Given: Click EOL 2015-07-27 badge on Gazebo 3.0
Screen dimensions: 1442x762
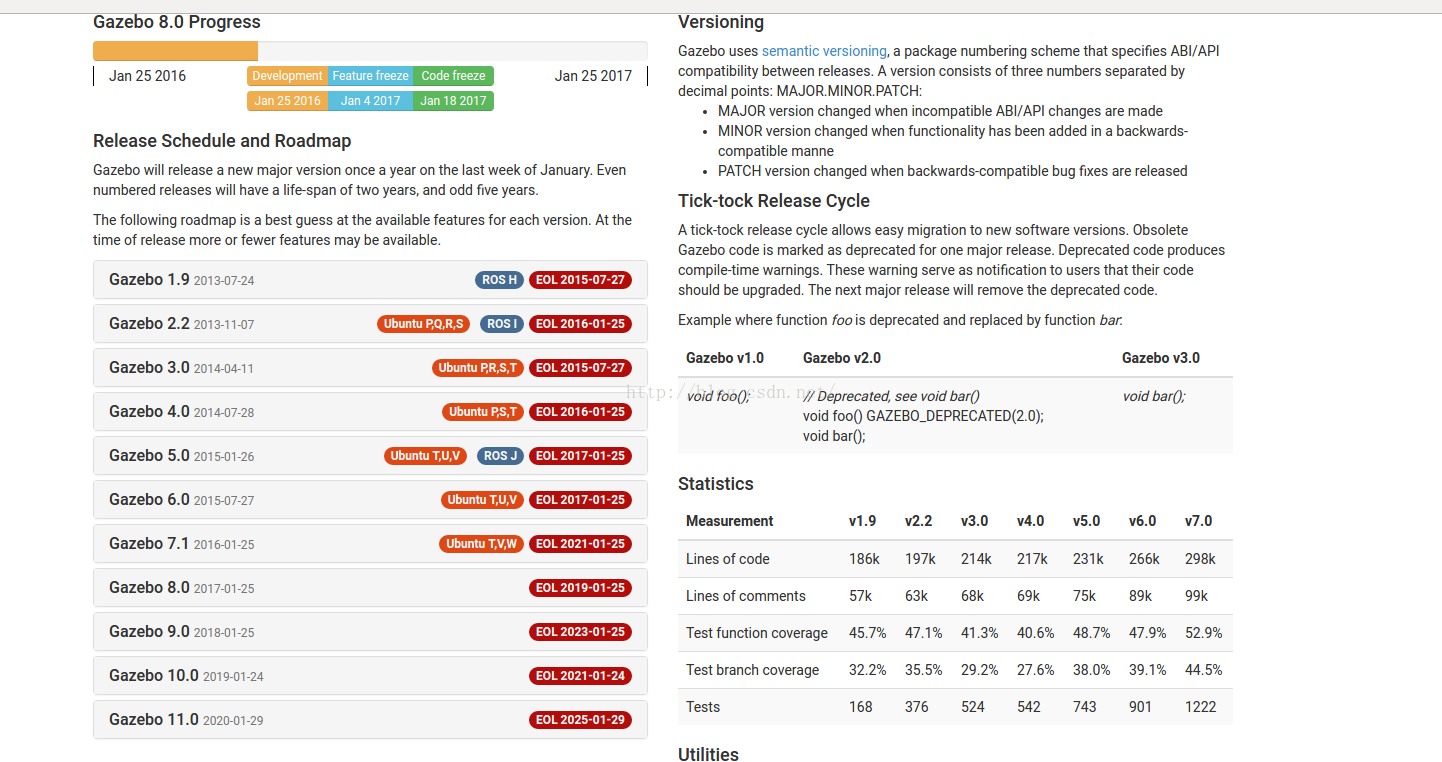Looking at the screenshot, I should point(581,368).
